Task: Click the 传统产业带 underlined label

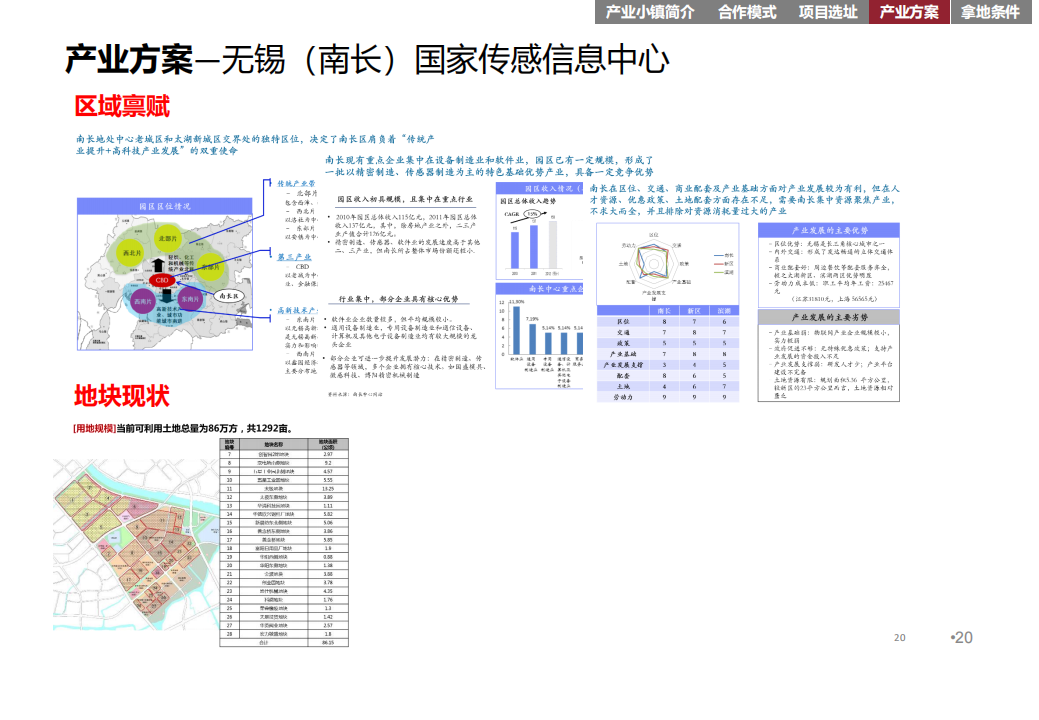Action: click(x=296, y=183)
